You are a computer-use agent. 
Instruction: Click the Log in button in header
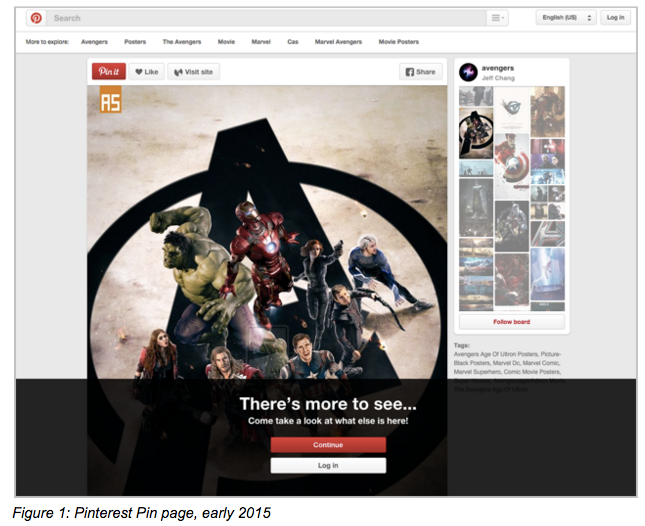coord(615,18)
